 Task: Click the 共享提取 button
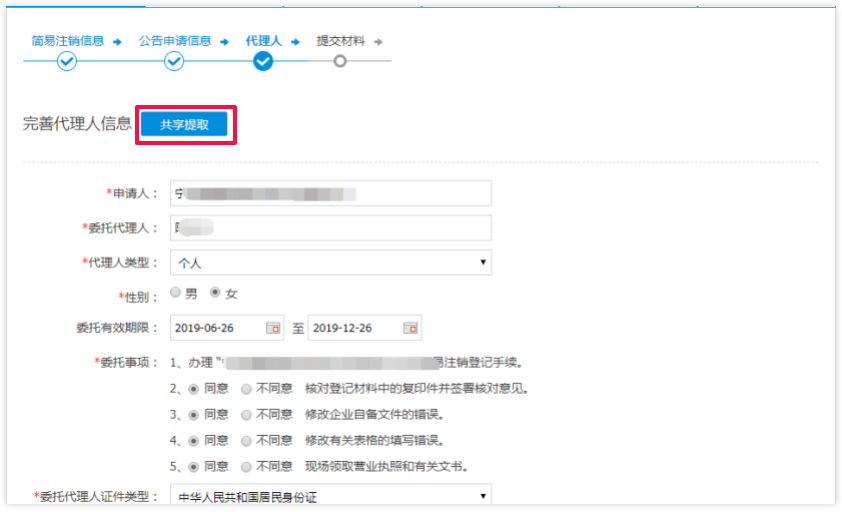tap(184, 124)
